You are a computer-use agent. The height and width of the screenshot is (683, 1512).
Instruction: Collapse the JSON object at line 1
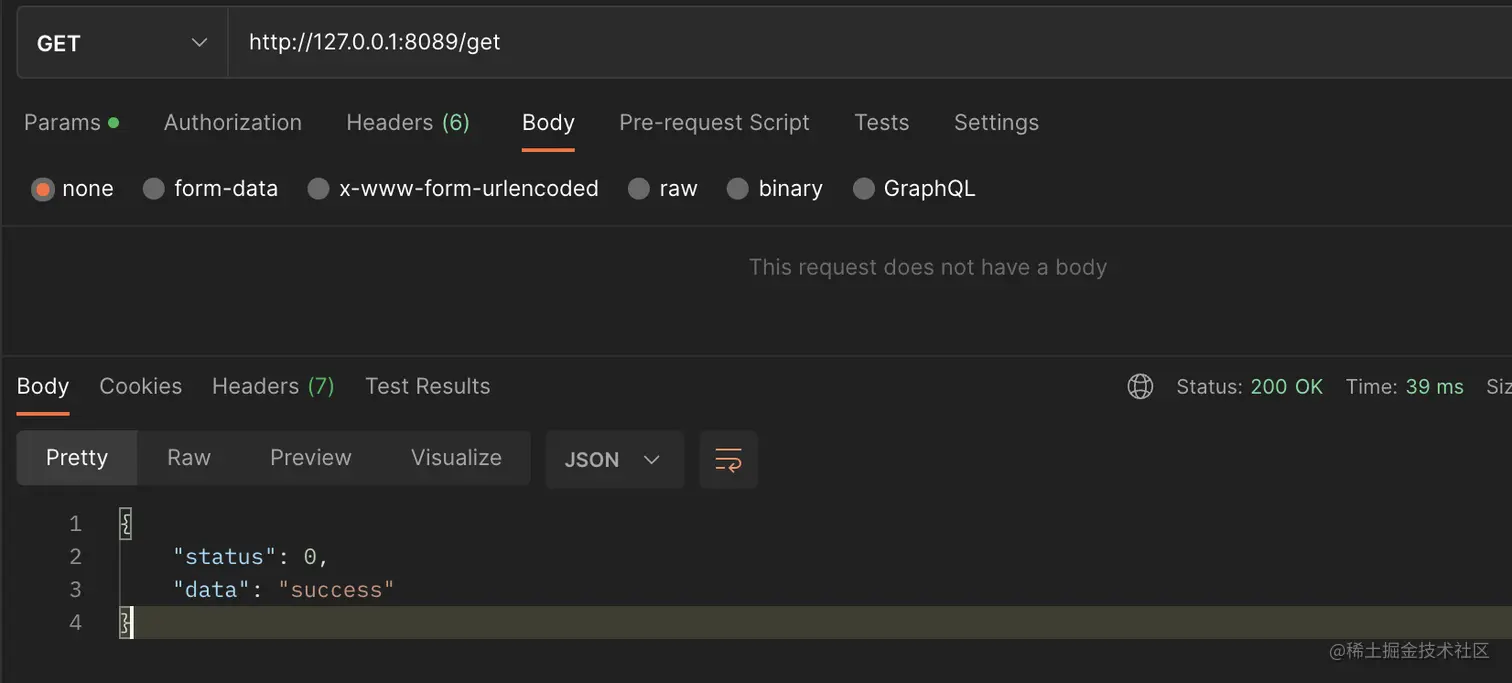[124, 522]
